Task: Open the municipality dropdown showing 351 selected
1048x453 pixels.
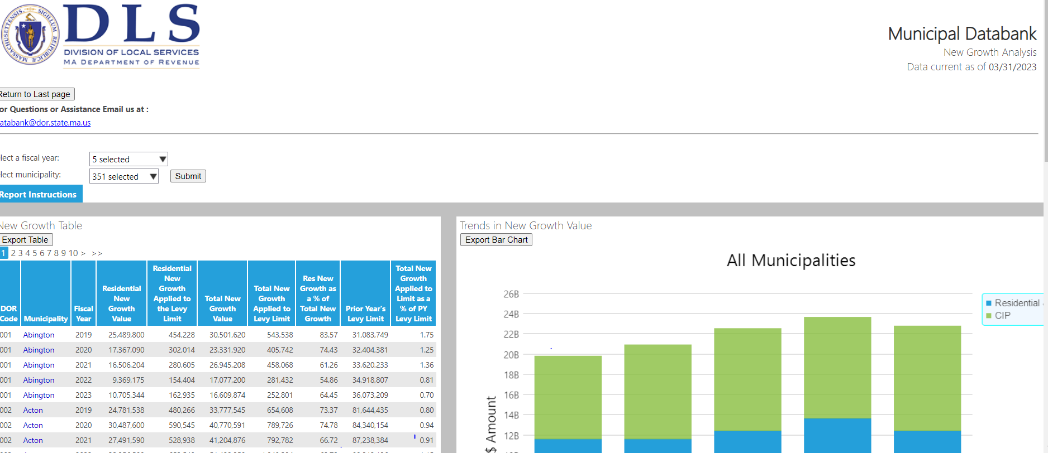Action: tap(124, 176)
